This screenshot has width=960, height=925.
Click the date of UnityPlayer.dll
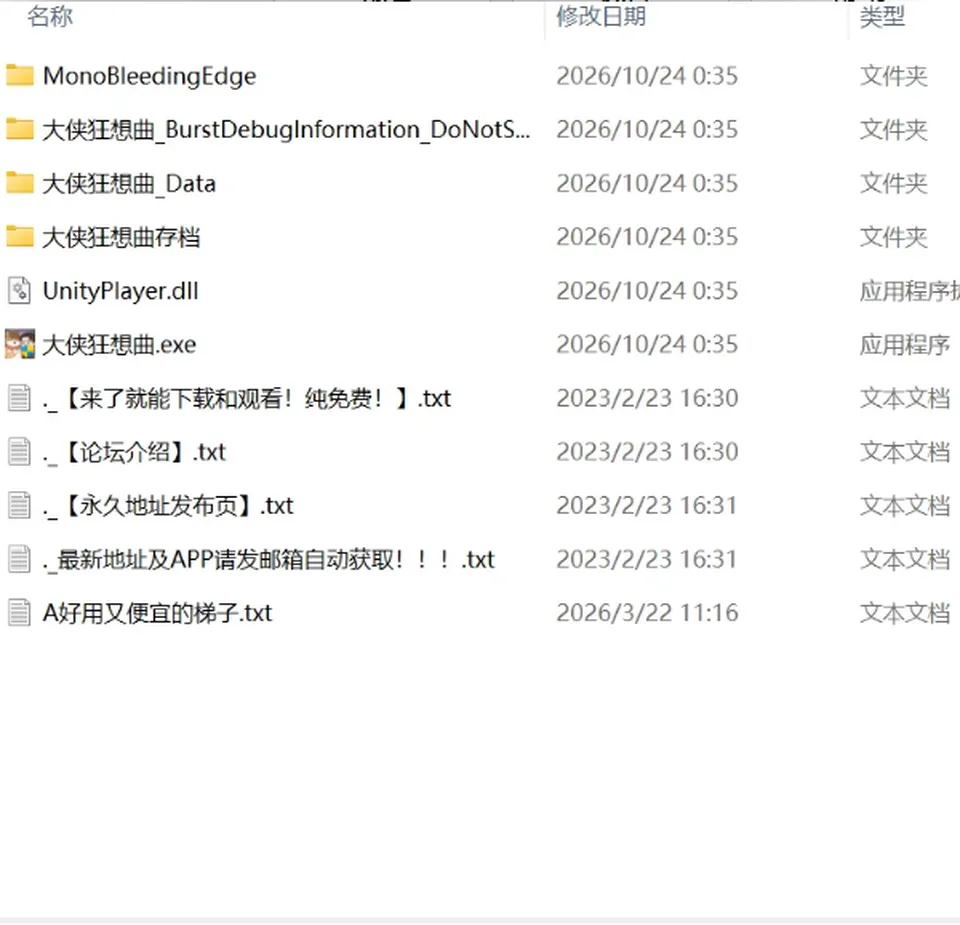pyautogui.click(x=647, y=291)
